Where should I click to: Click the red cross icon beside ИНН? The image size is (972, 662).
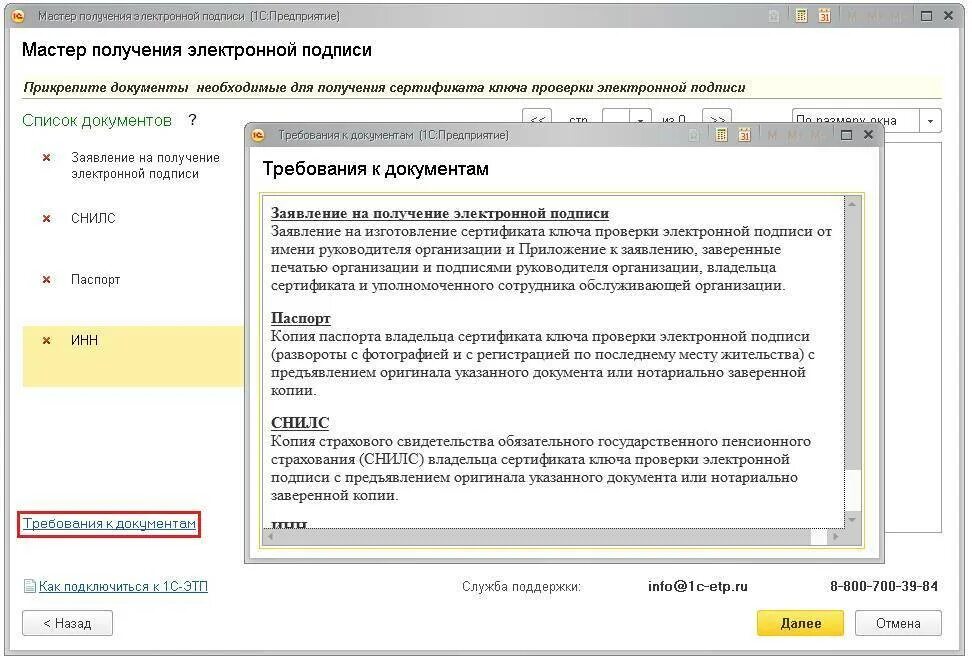click(x=46, y=340)
